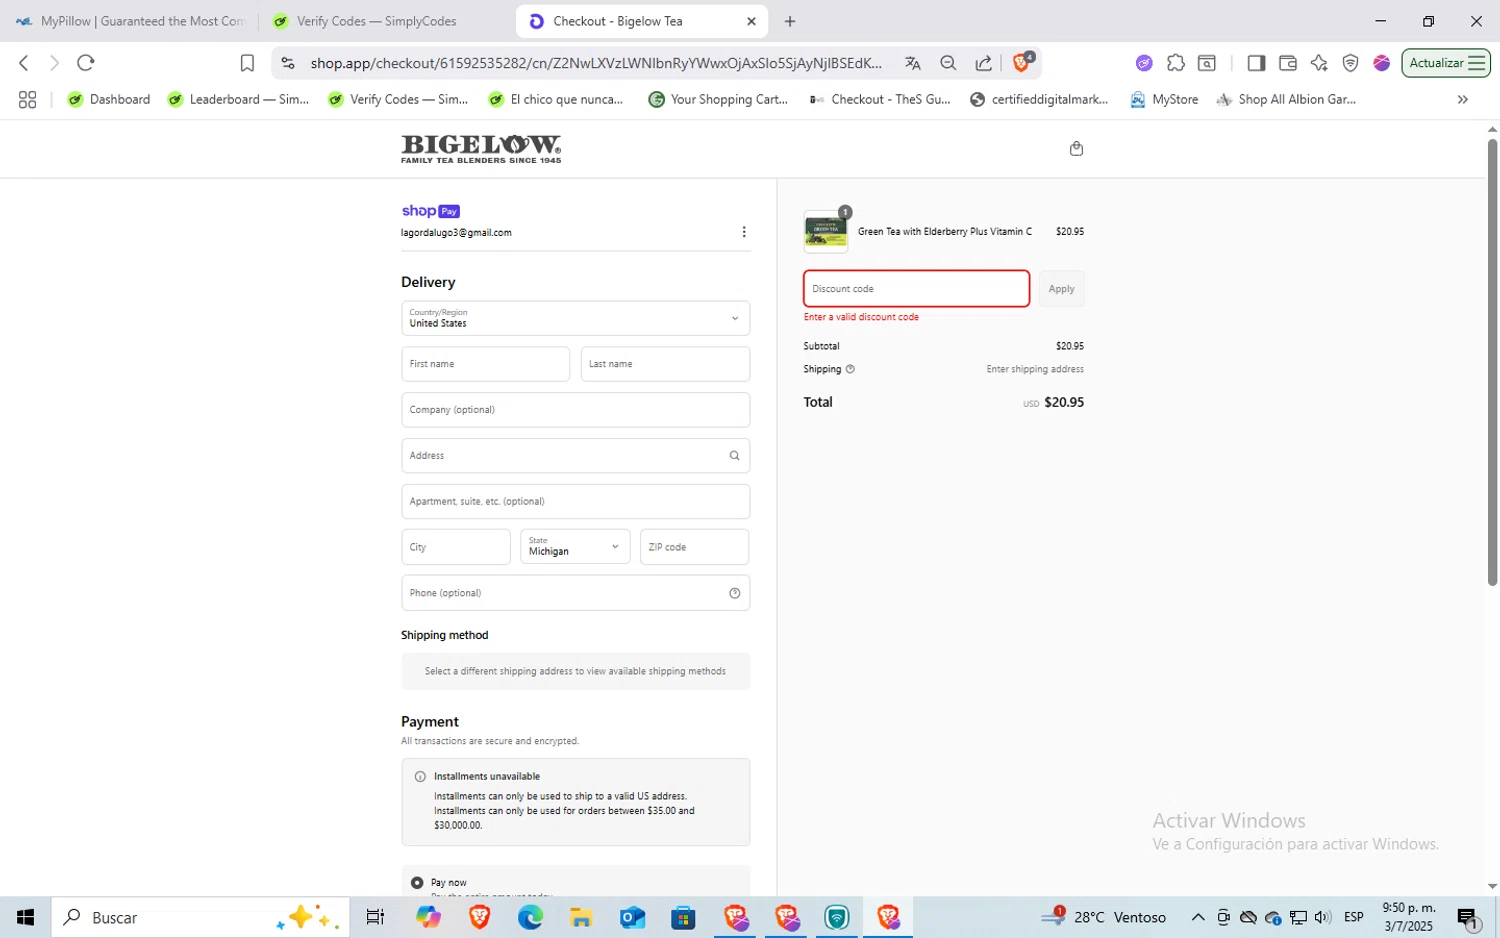Open certifieddigitalmark bookmark

click(x=1038, y=100)
